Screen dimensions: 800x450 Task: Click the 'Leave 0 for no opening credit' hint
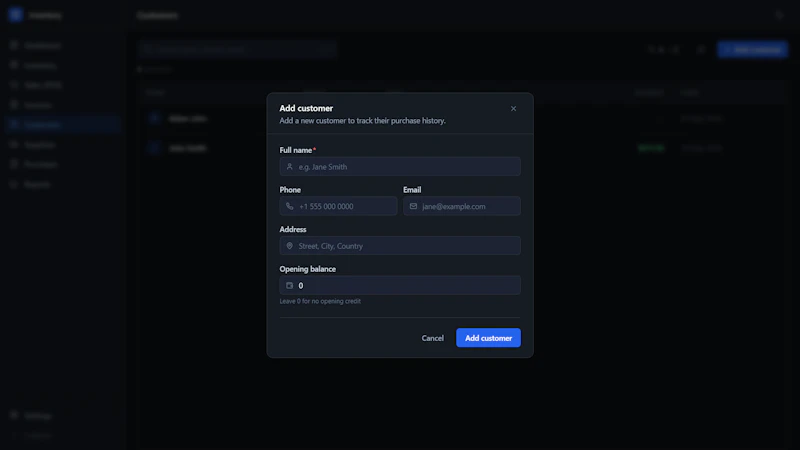click(320, 301)
